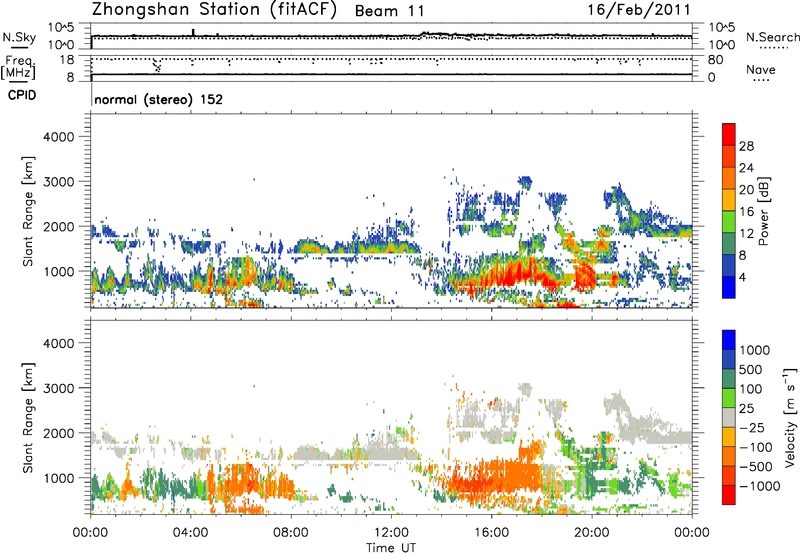This screenshot has width=800, height=554.
Task: Click the Power [dB] colorbar title
Action: (763, 211)
